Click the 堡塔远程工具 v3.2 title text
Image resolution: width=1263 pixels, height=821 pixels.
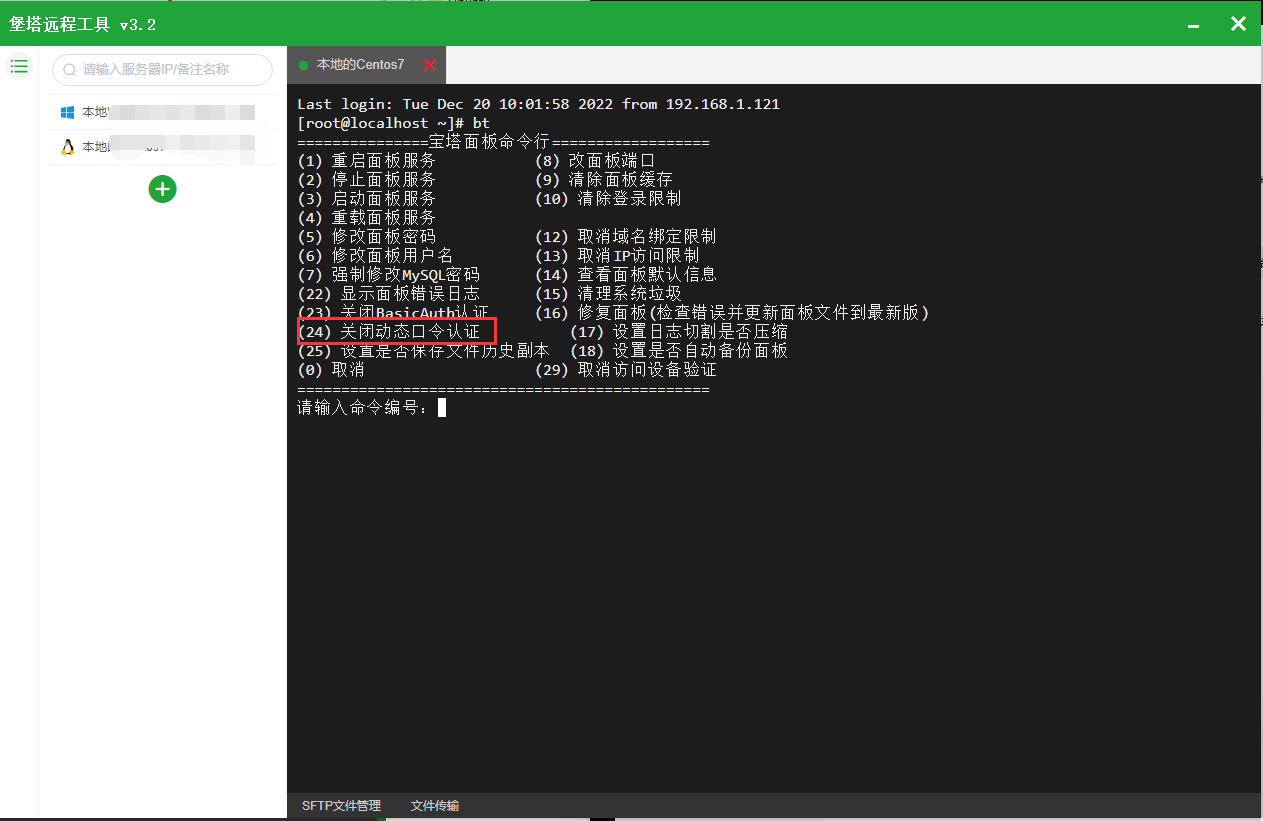83,25
